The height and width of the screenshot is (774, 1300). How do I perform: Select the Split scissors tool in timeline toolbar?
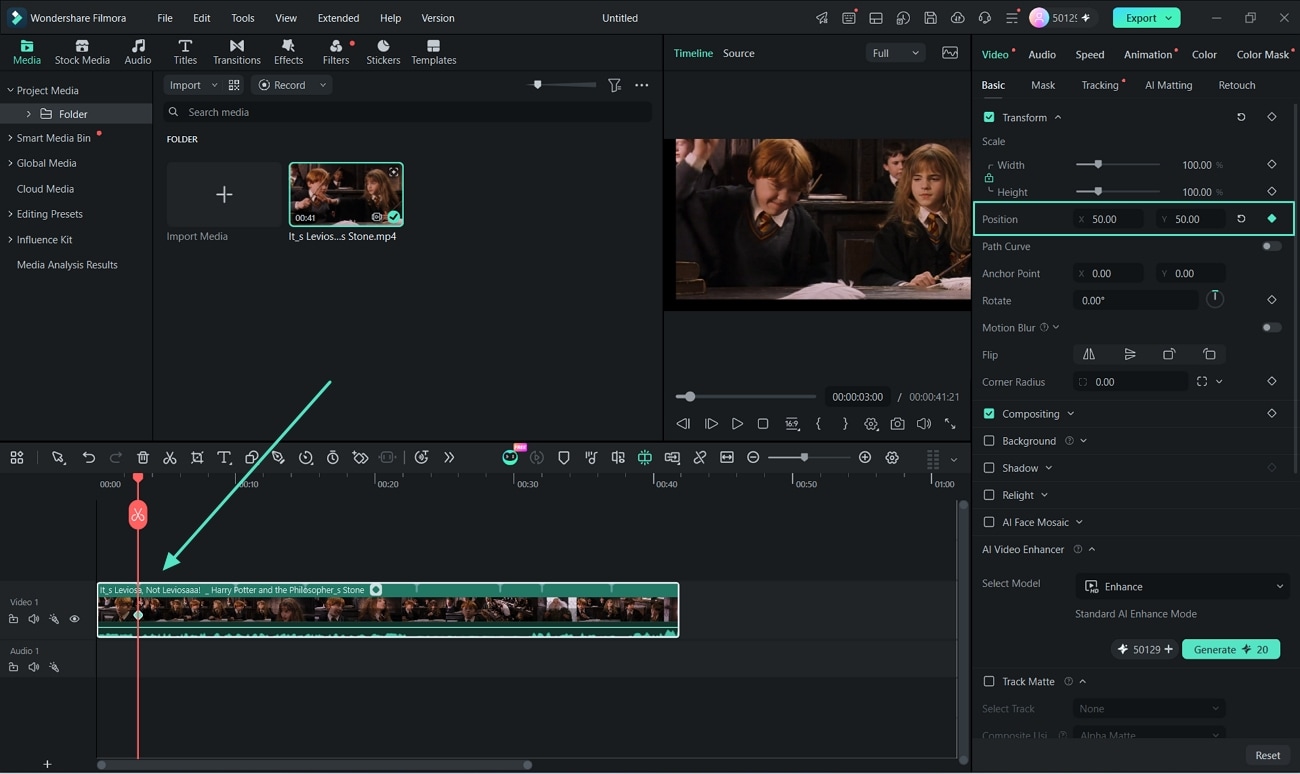point(170,458)
